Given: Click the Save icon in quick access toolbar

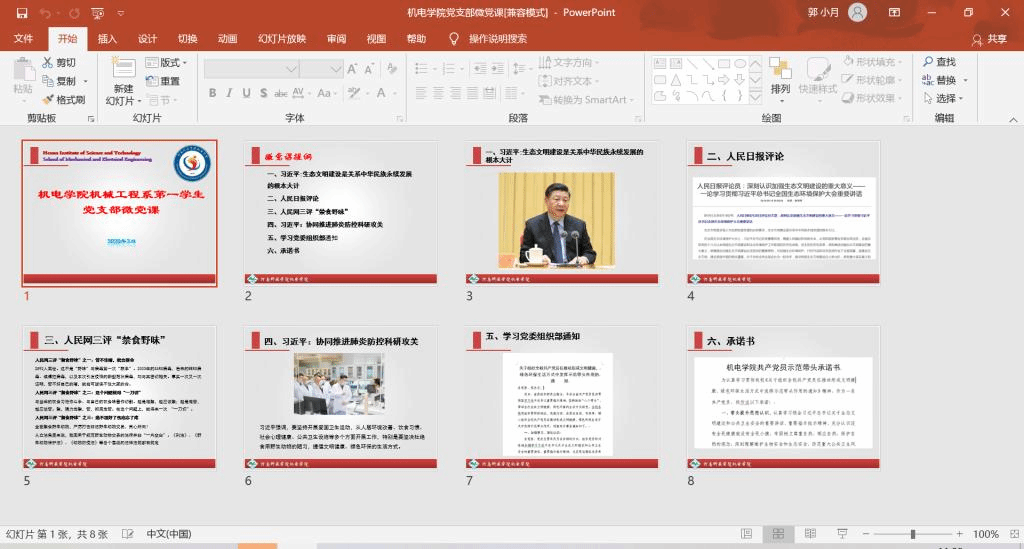Looking at the screenshot, I should point(21,13).
